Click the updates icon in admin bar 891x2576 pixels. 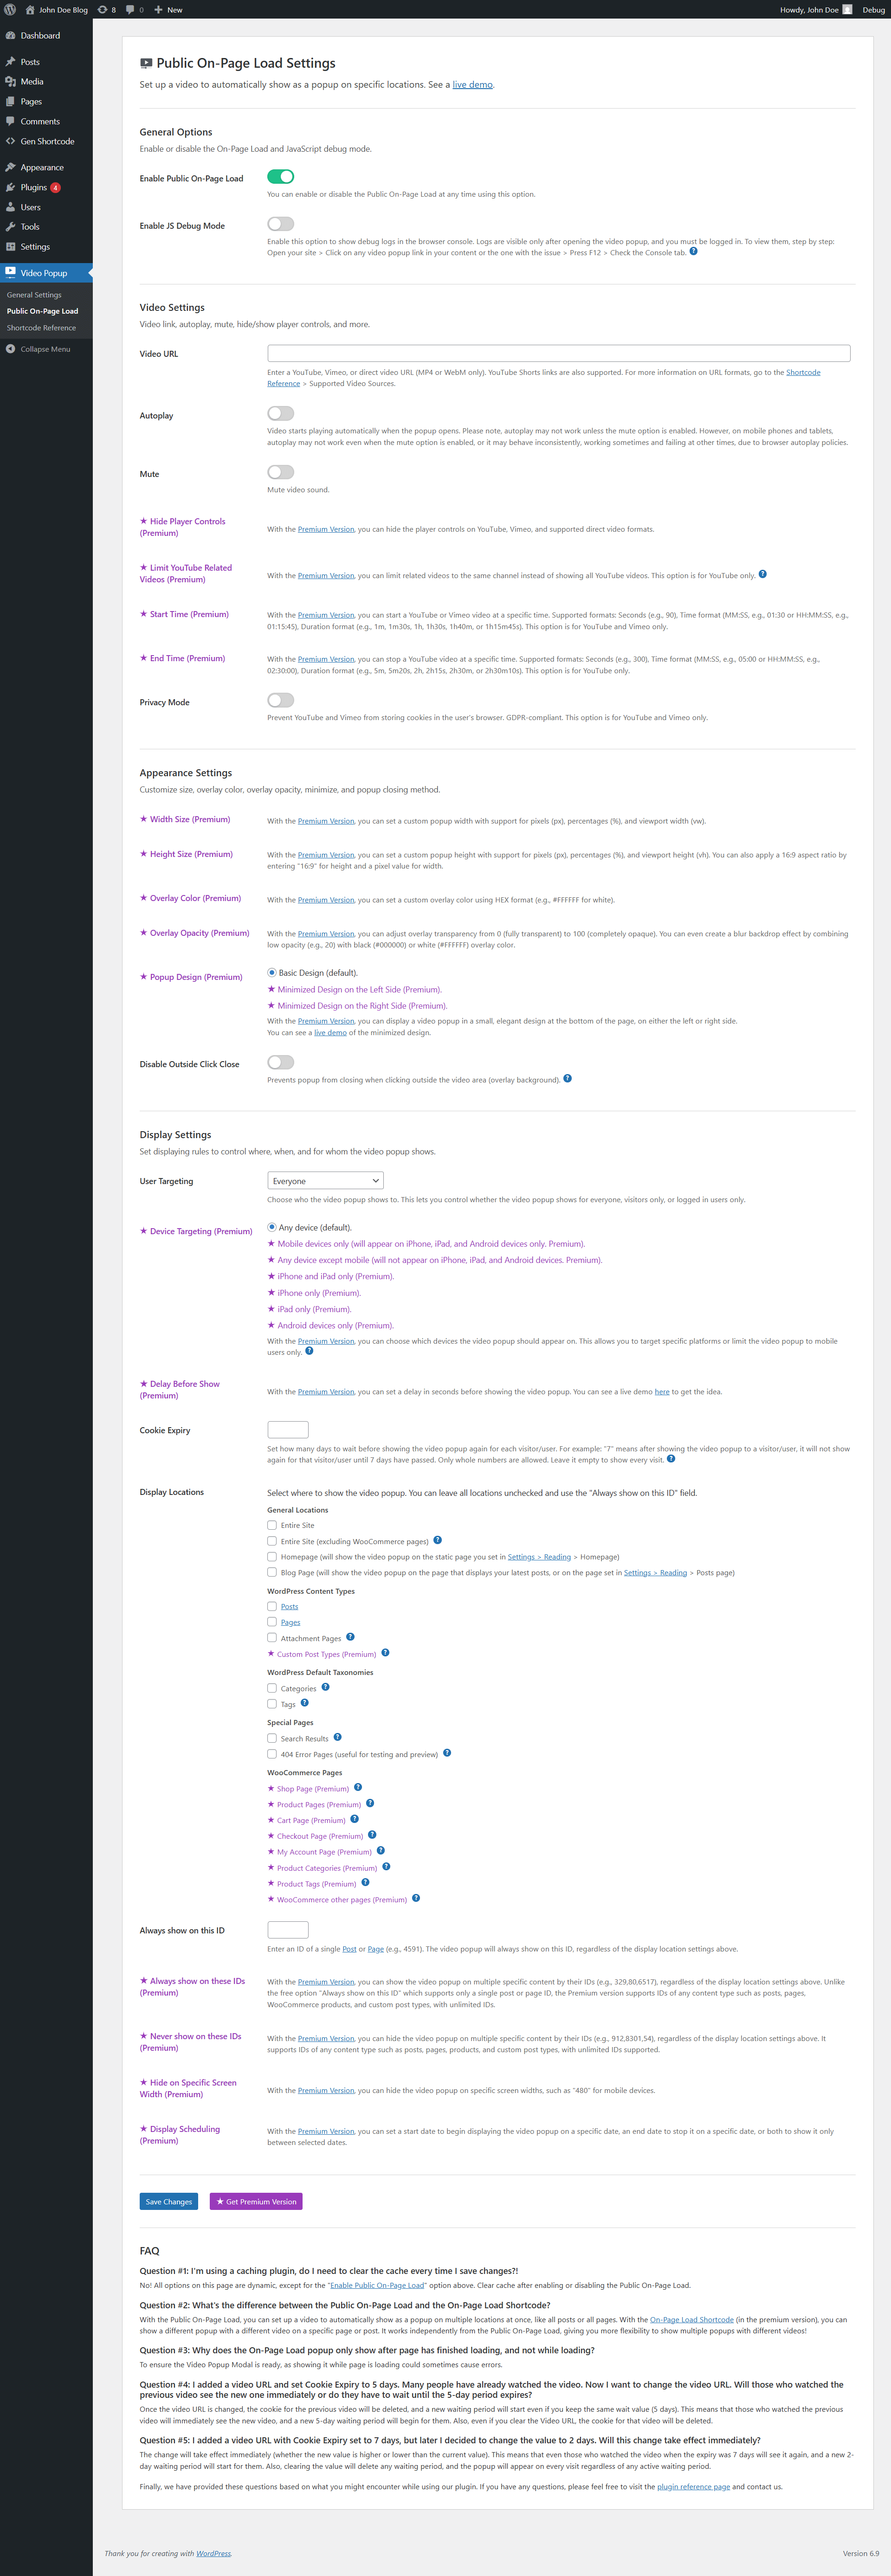[x=102, y=10]
